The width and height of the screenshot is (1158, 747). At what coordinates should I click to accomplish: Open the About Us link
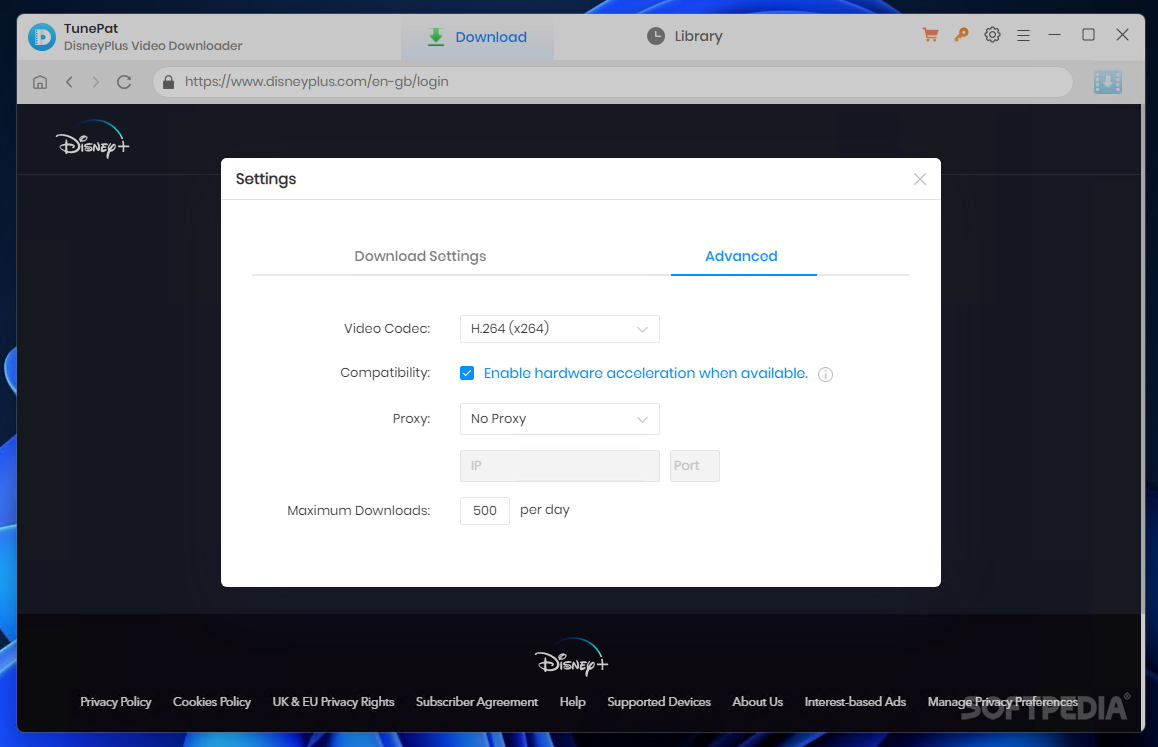[758, 702]
